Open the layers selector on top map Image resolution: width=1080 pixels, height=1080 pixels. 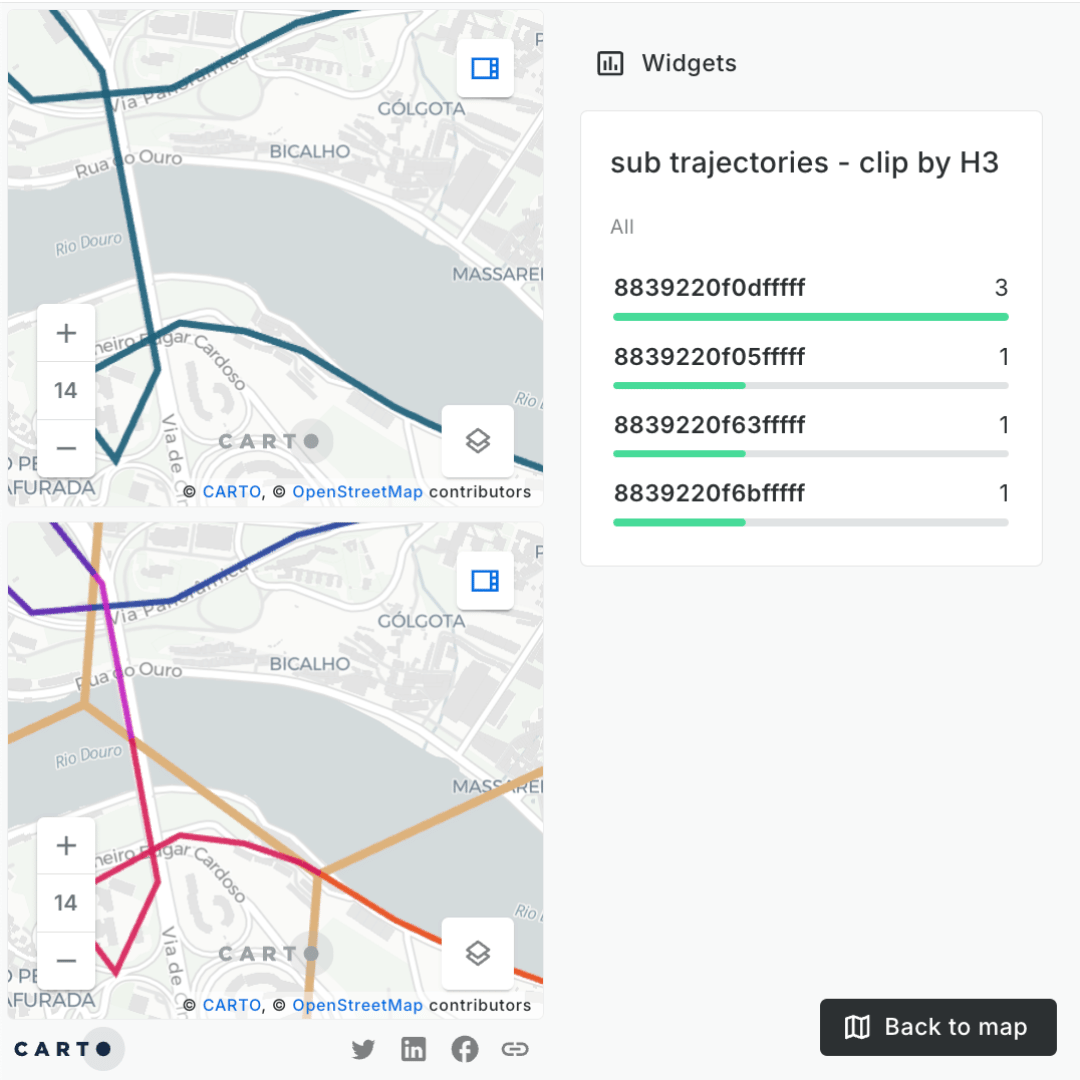477,441
